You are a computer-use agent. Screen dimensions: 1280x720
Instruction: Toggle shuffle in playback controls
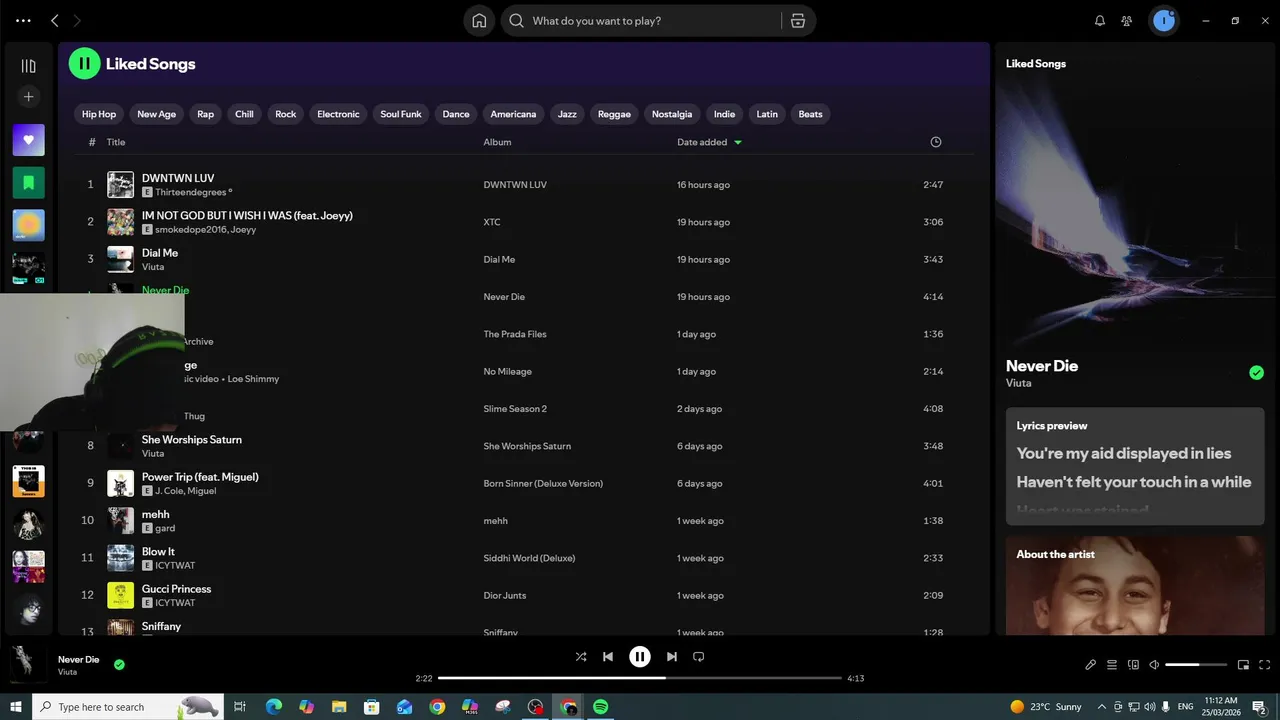581,657
